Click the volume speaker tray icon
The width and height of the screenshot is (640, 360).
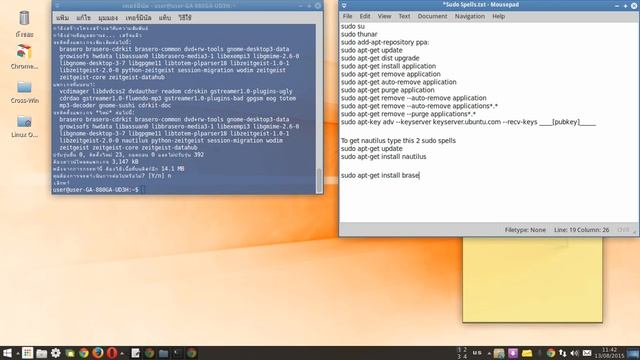coord(575,353)
